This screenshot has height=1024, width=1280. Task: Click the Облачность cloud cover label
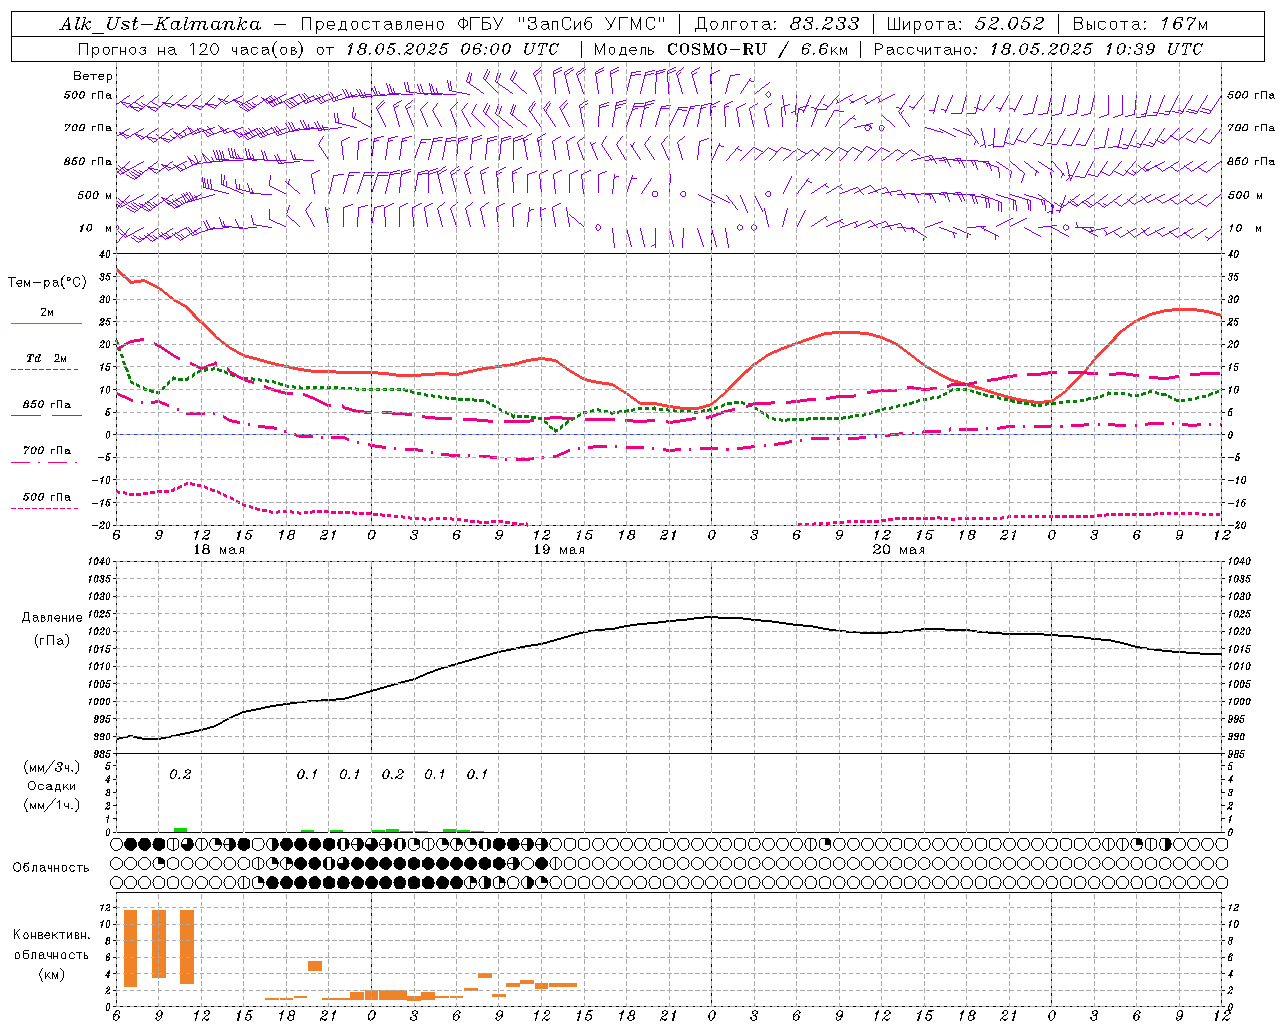click(51, 868)
